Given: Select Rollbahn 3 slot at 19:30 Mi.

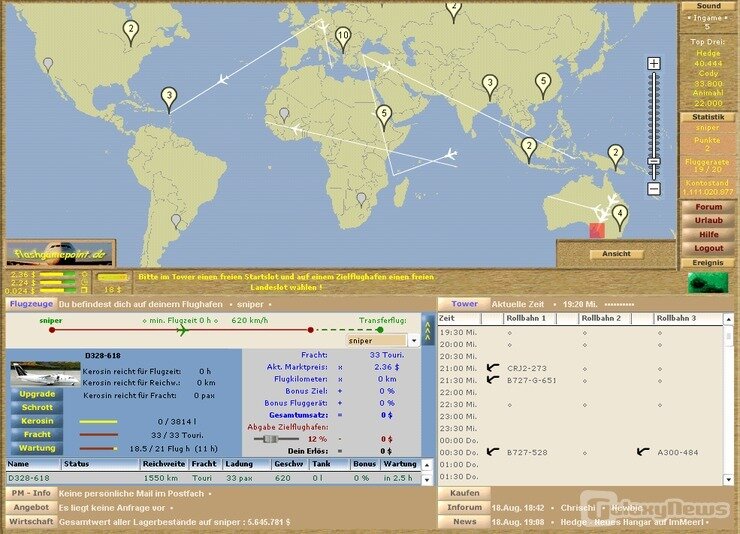Looking at the screenshot, I should click(x=660, y=333).
